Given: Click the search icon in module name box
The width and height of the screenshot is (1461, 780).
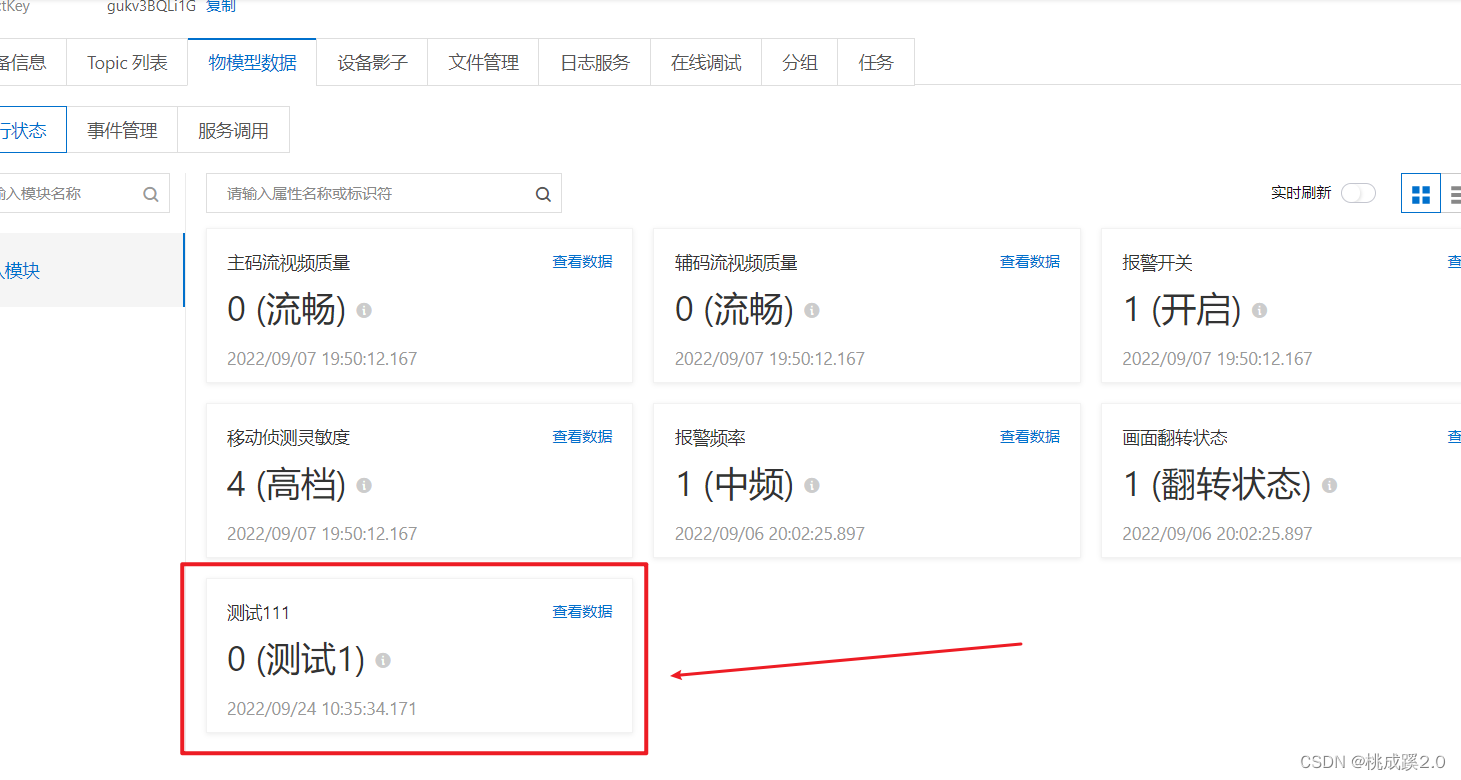Looking at the screenshot, I should pos(151,194).
